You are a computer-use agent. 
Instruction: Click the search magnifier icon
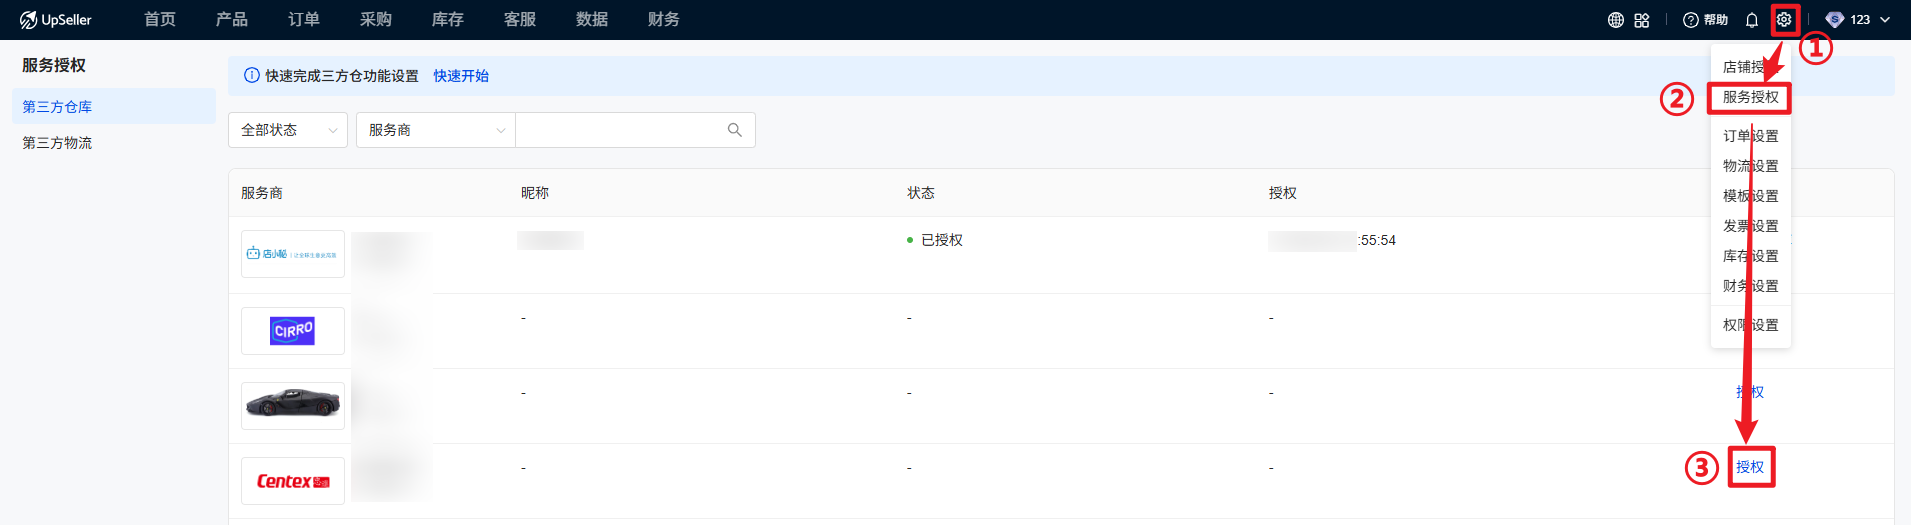pos(735,130)
